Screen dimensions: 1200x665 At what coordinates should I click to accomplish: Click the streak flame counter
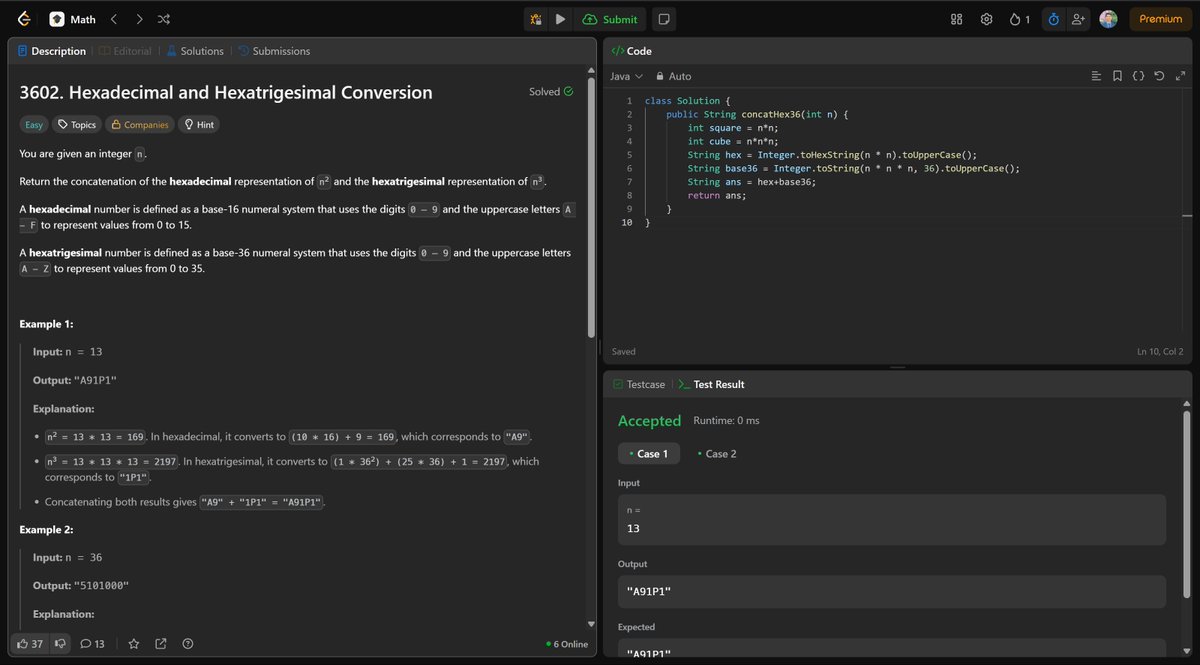pyautogui.click(x=1019, y=19)
